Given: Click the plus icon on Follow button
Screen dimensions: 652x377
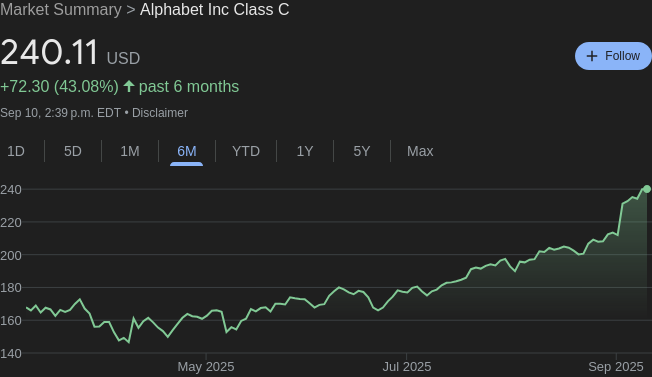Looking at the screenshot, I should point(591,56).
